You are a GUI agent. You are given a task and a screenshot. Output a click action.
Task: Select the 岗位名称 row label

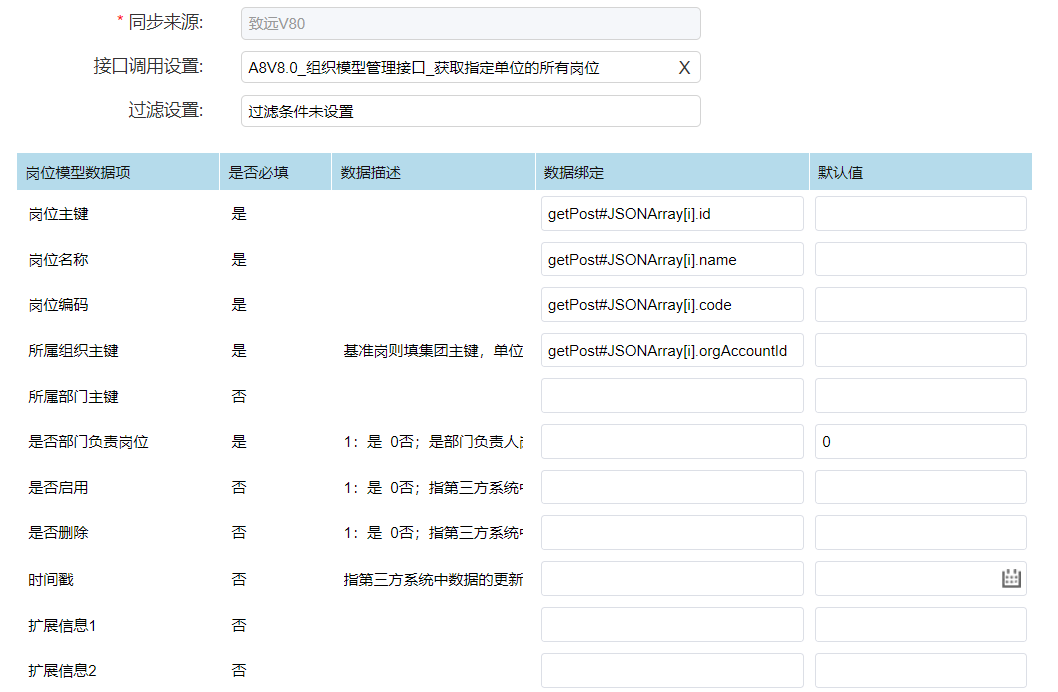click(x=59, y=260)
